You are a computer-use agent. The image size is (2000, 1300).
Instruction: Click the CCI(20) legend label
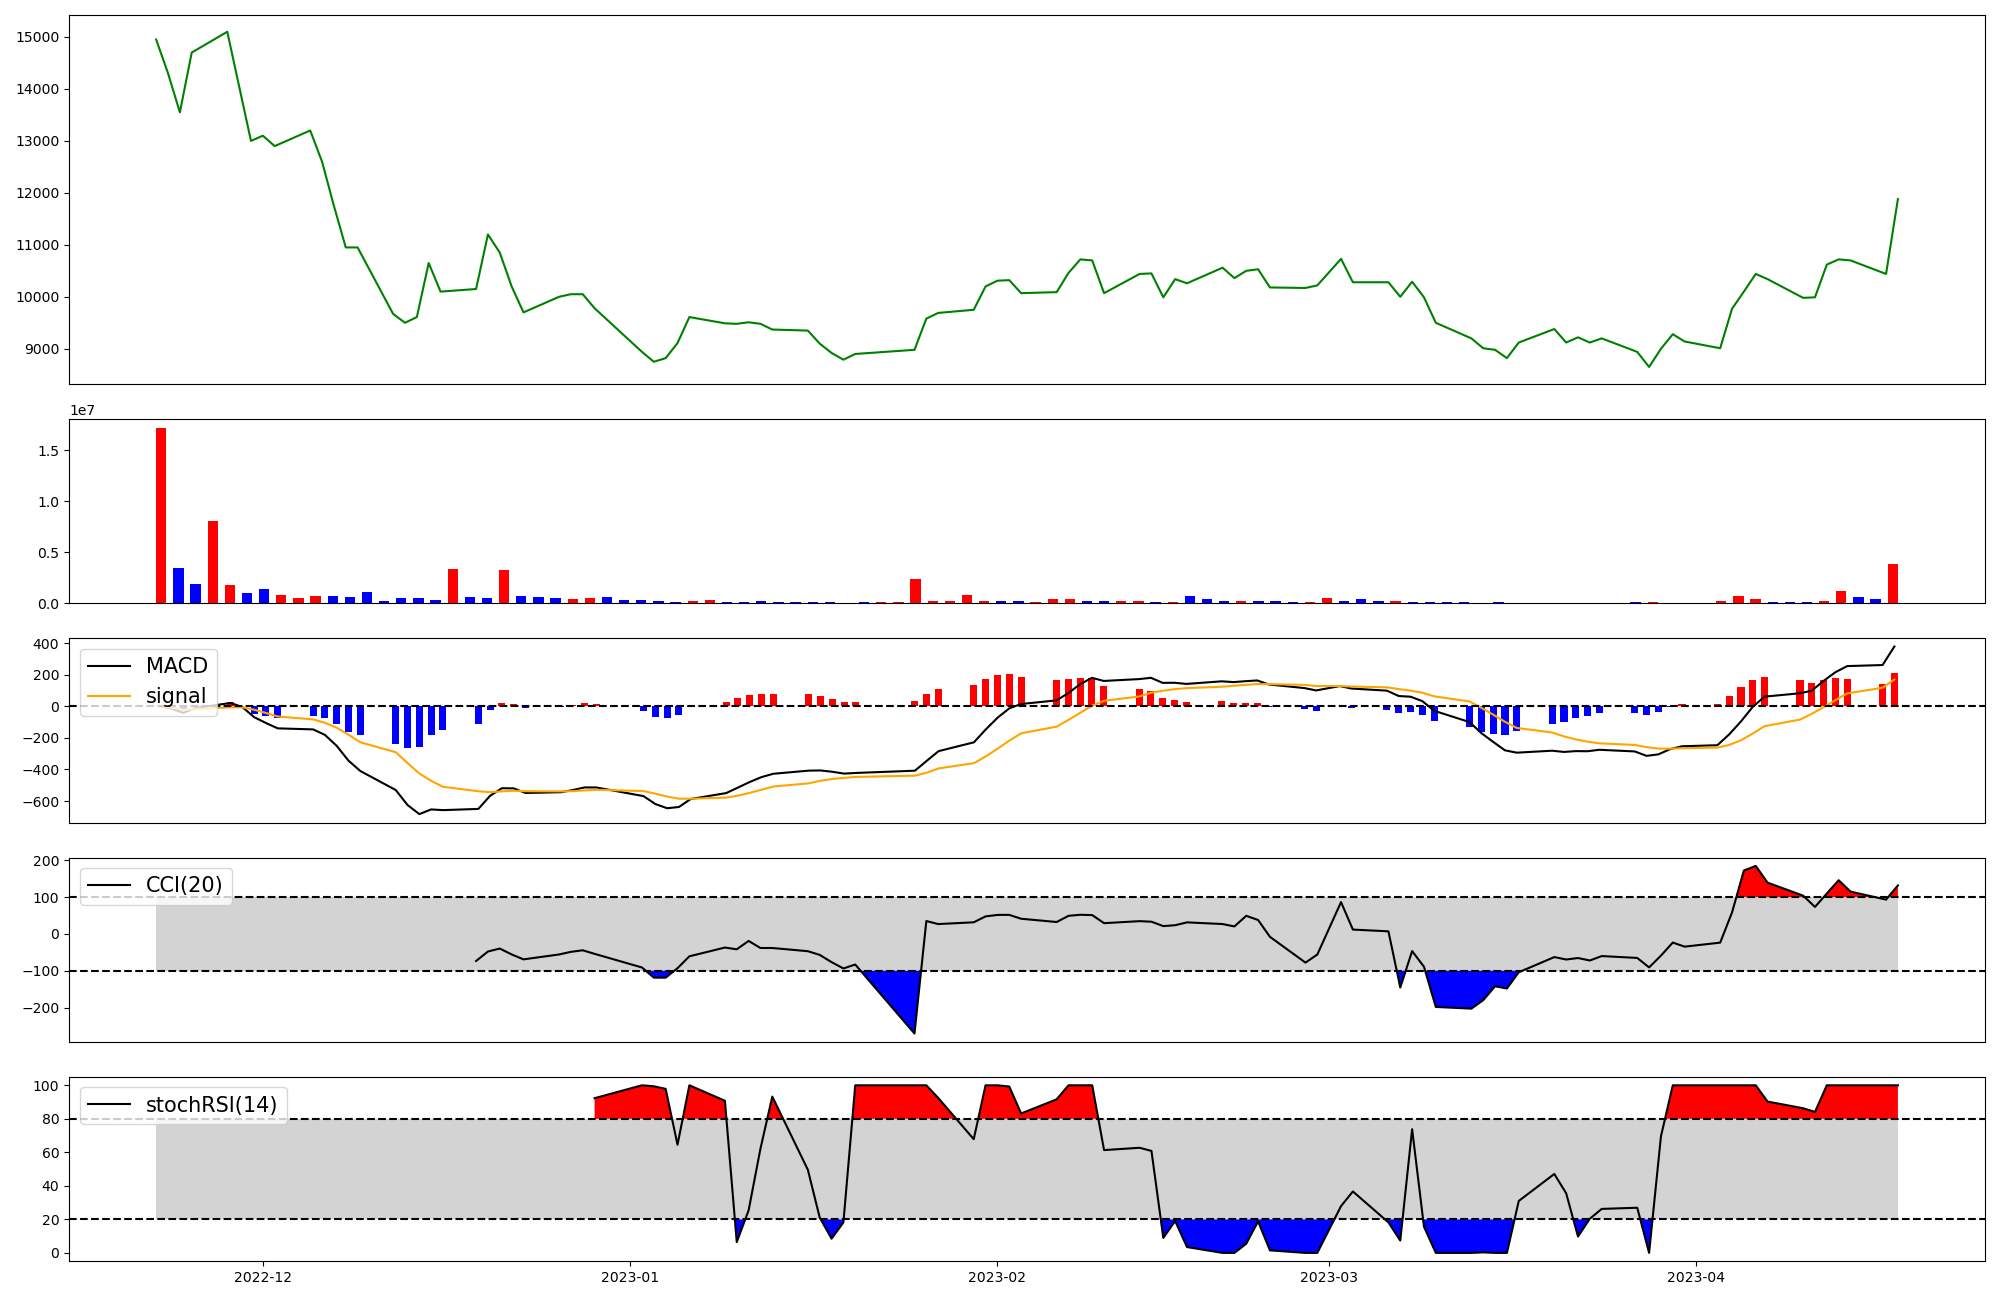(184, 885)
